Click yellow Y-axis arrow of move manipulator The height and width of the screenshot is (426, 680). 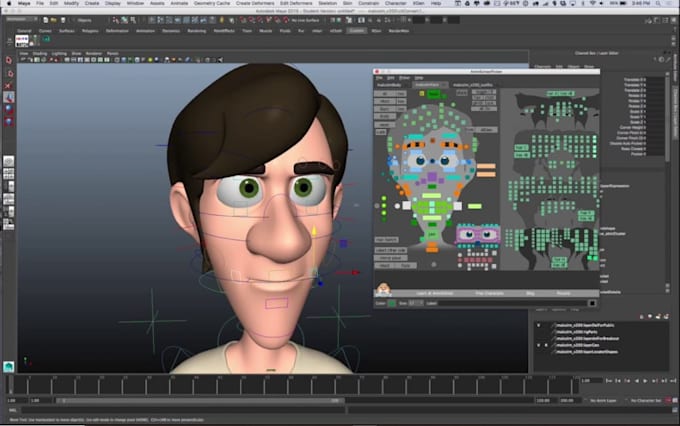[314, 232]
